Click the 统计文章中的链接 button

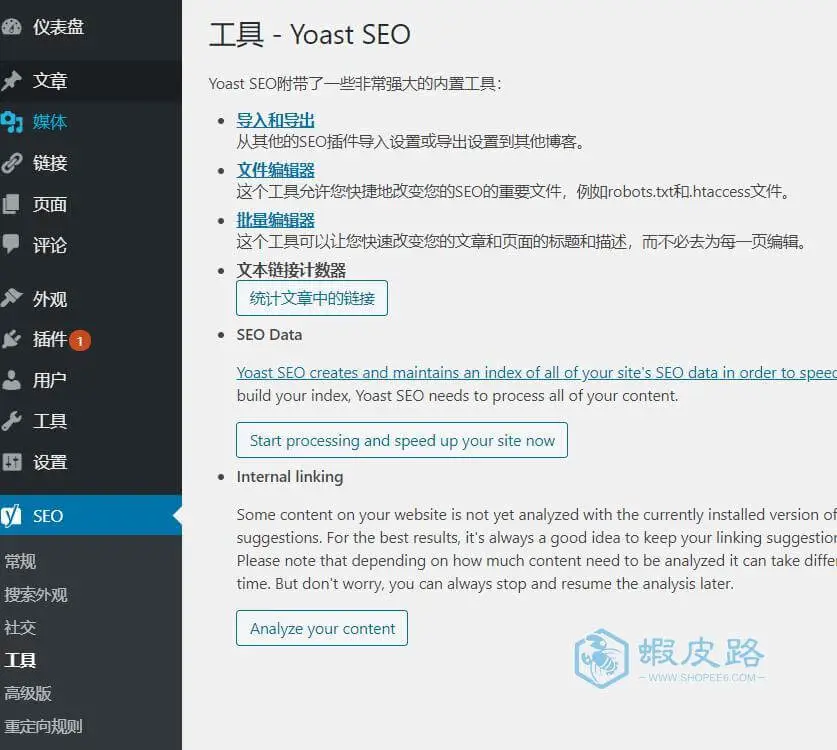coord(312,298)
